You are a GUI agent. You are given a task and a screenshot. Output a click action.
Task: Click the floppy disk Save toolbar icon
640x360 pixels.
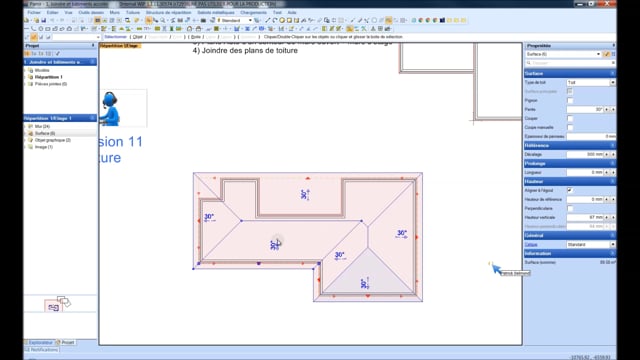(44, 20)
